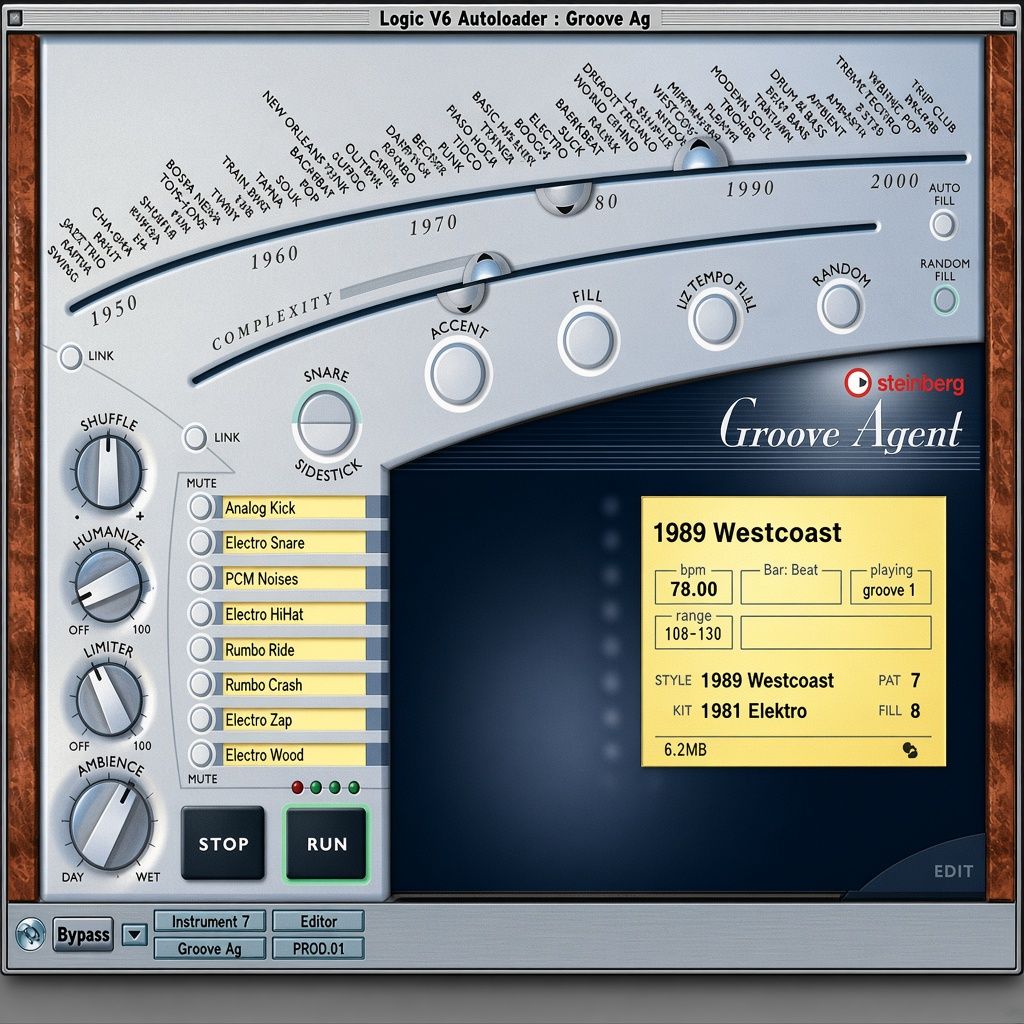
Task: Click the Bar: Beat display field
Action: (791, 587)
